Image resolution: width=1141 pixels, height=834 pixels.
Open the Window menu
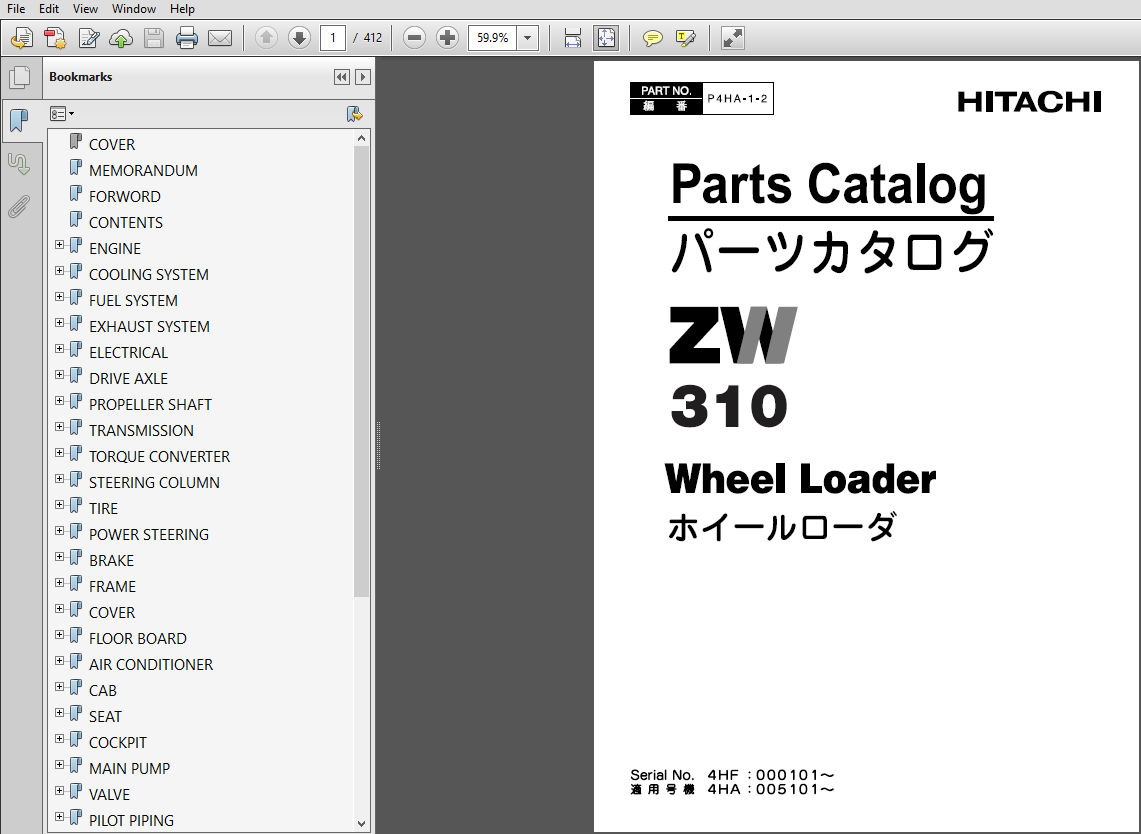pos(134,9)
